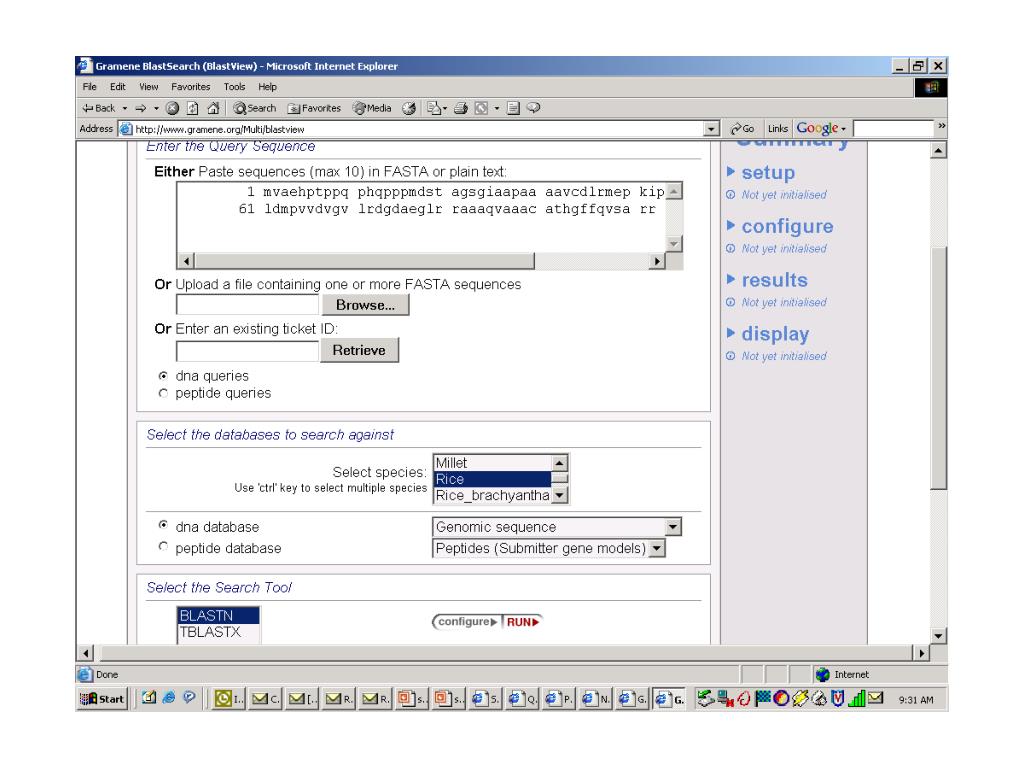Select Rice_brachyantha in the species list
The width and height of the screenshot is (1024, 768).
pyautogui.click(x=492, y=496)
